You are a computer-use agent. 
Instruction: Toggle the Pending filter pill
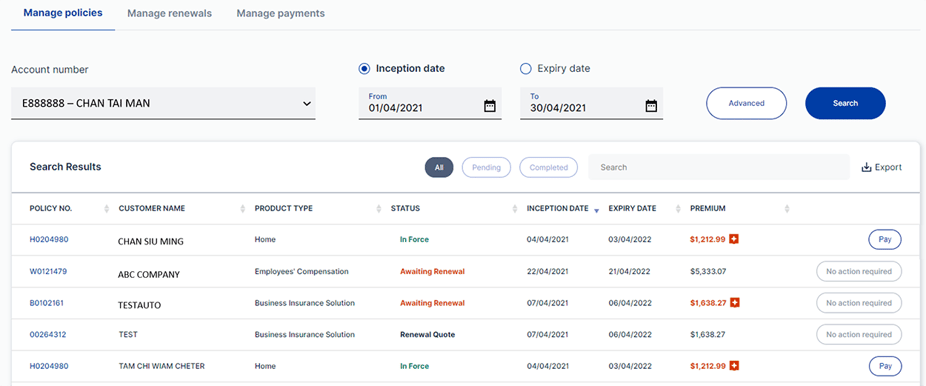click(x=486, y=167)
